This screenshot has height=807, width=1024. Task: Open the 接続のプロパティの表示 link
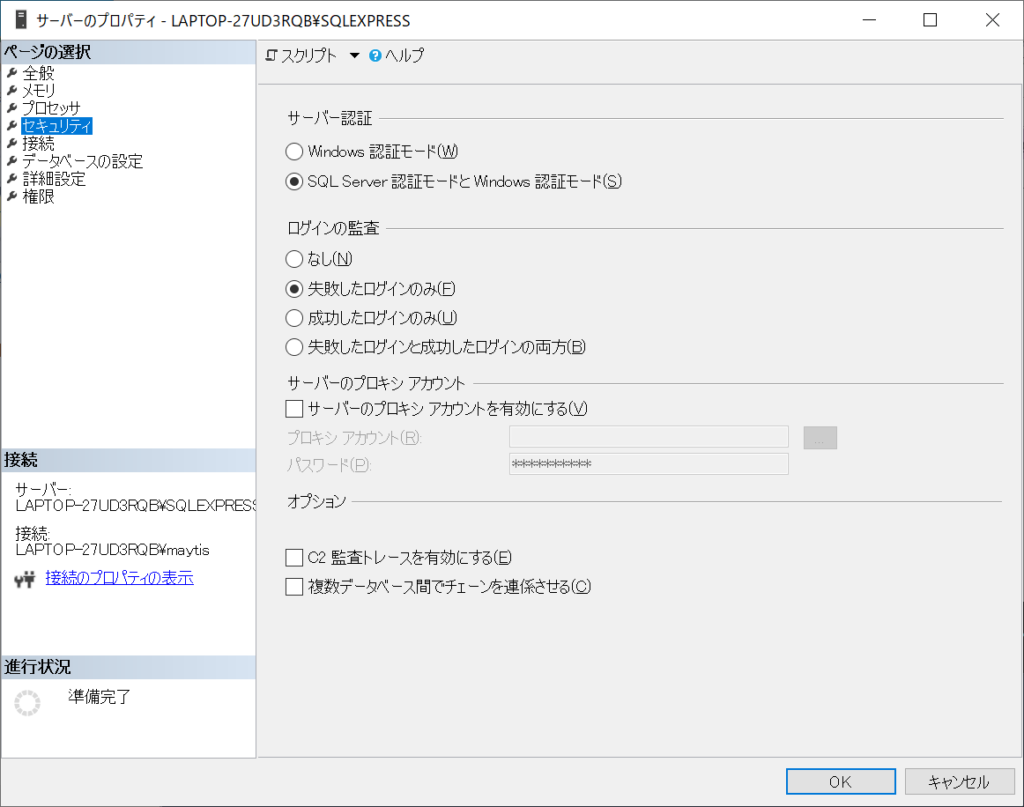coord(119,578)
